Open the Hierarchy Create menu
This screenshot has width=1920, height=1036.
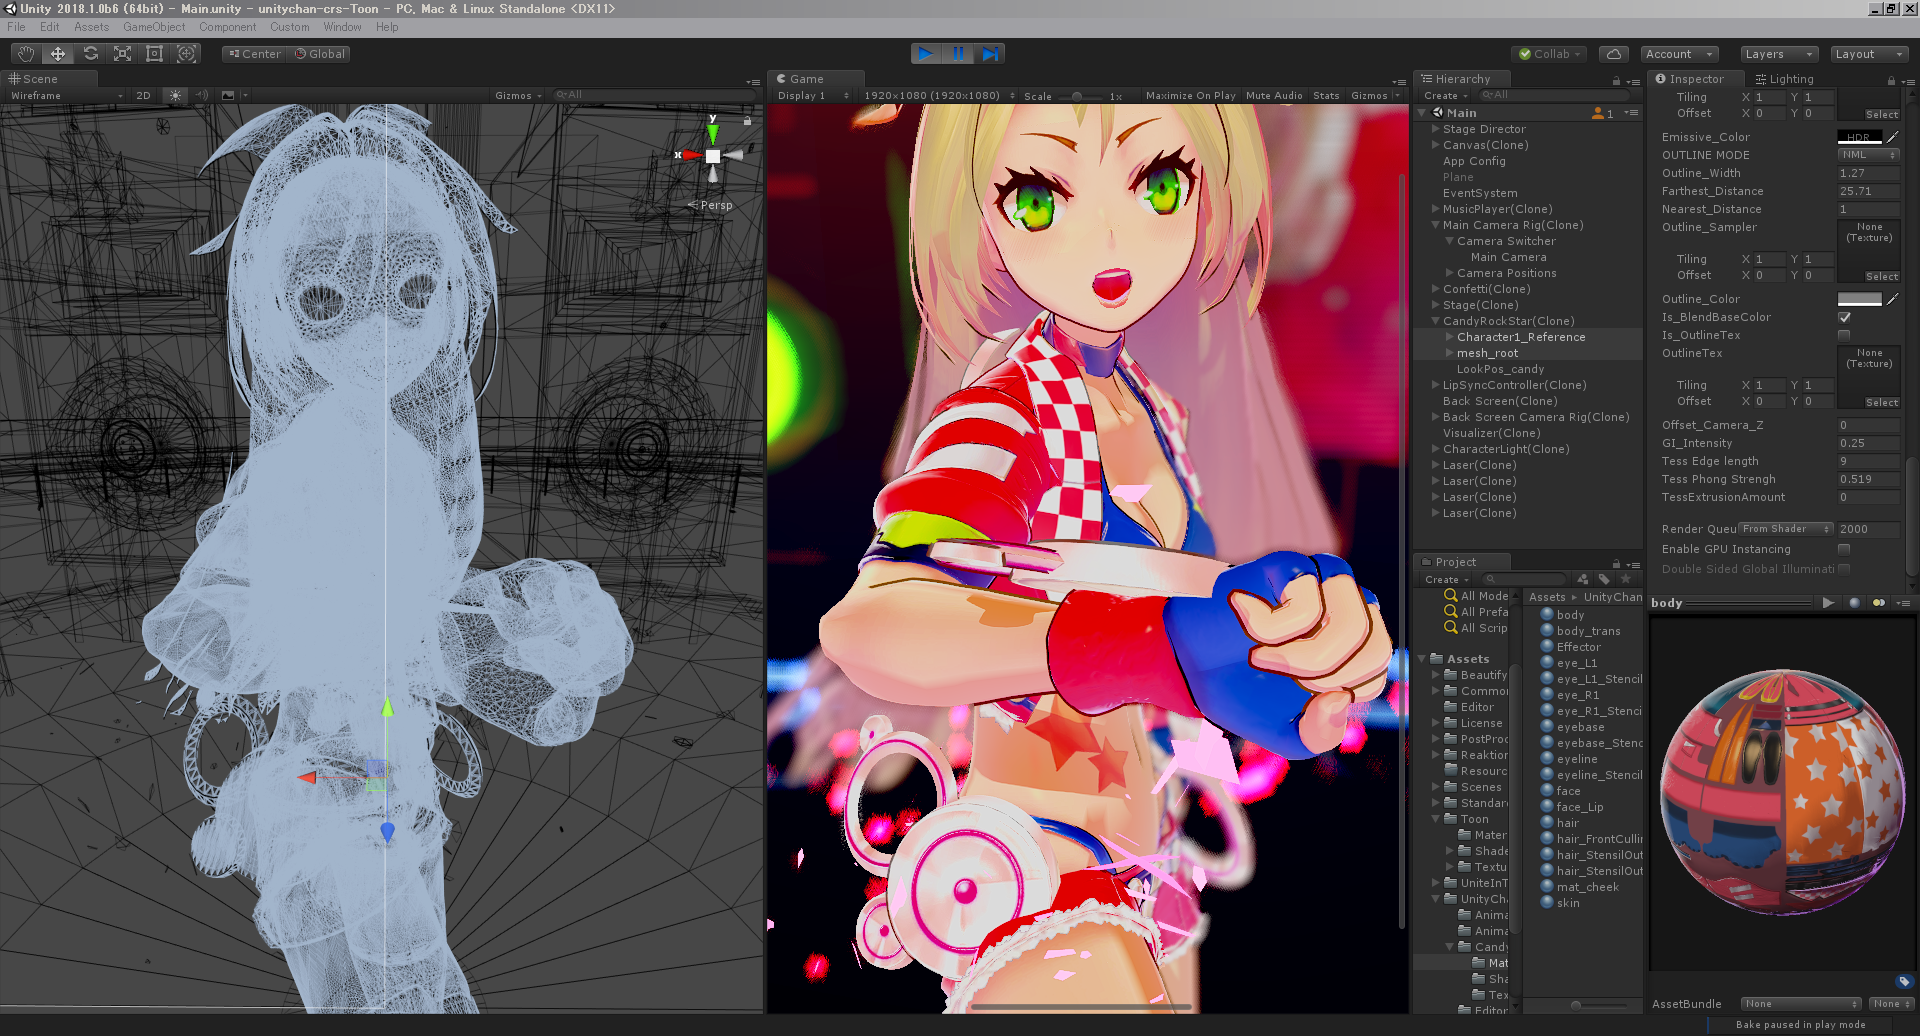[1445, 96]
